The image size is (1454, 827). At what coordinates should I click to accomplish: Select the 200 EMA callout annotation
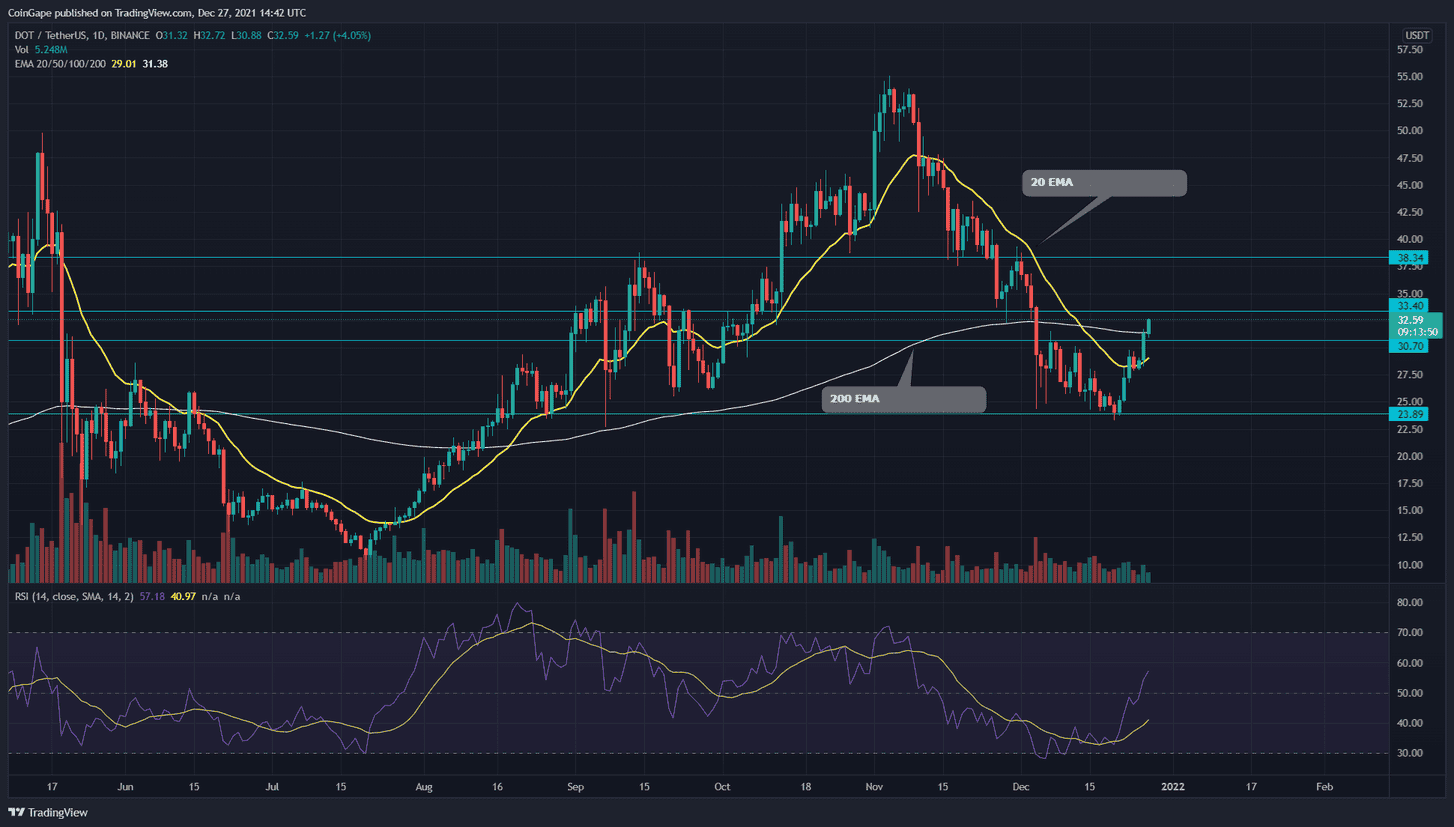903,400
